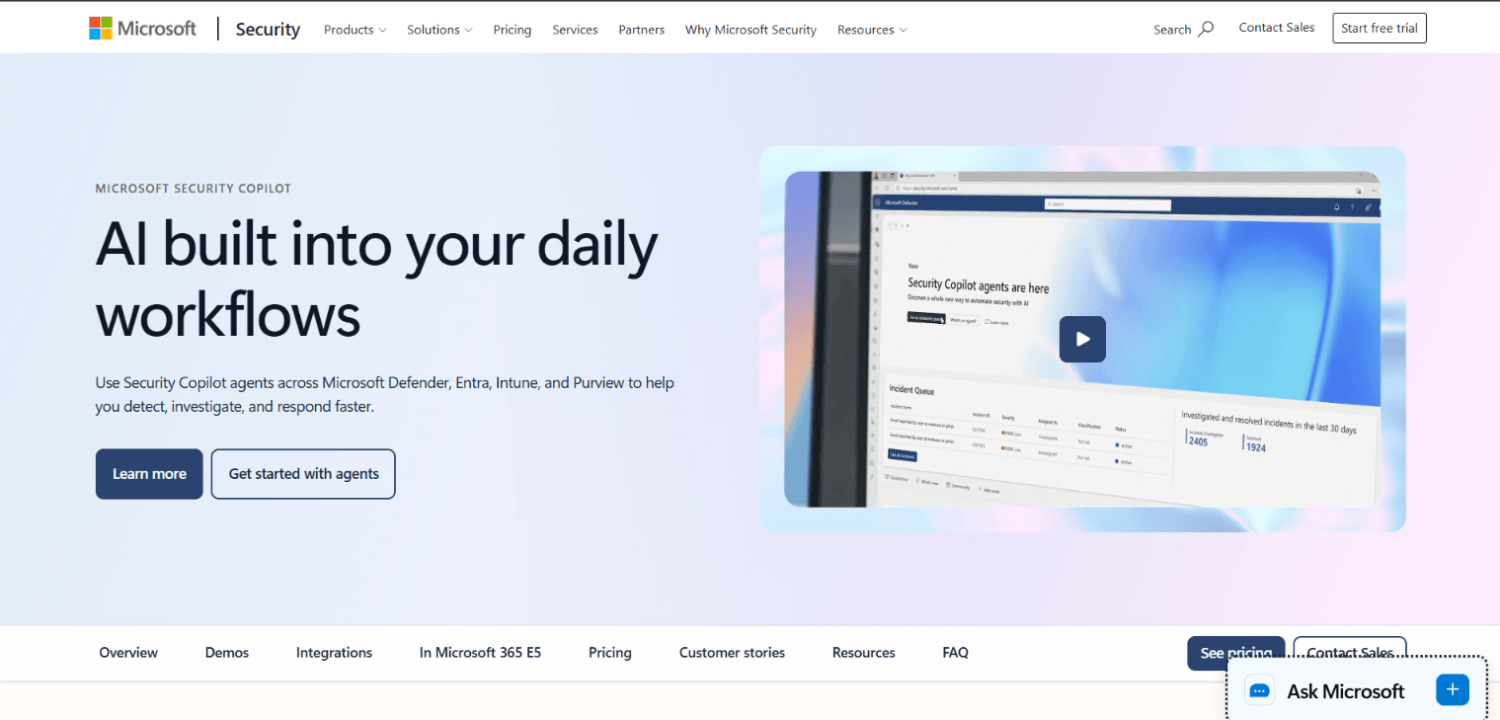
Task: Click the Security brand link
Action: coord(267,29)
